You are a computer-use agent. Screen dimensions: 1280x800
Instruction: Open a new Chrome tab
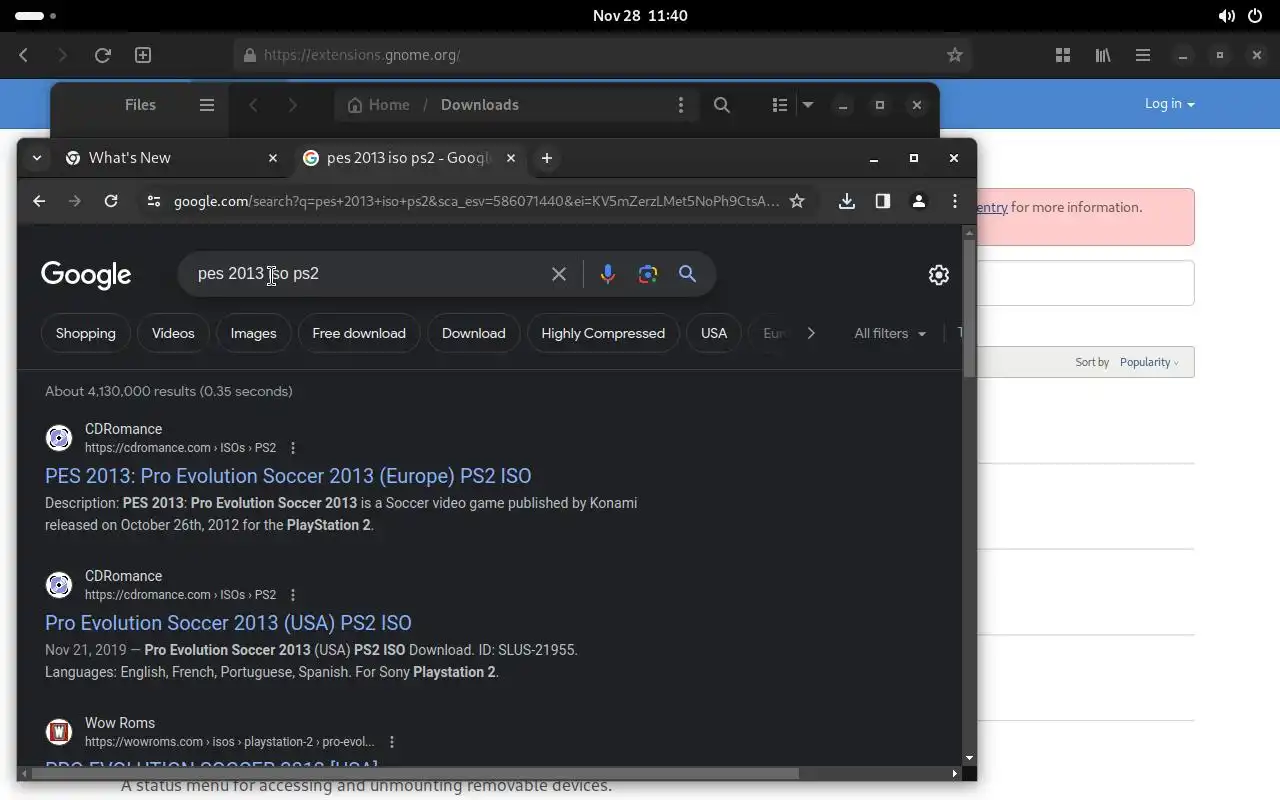pyautogui.click(x=546, y=158)
